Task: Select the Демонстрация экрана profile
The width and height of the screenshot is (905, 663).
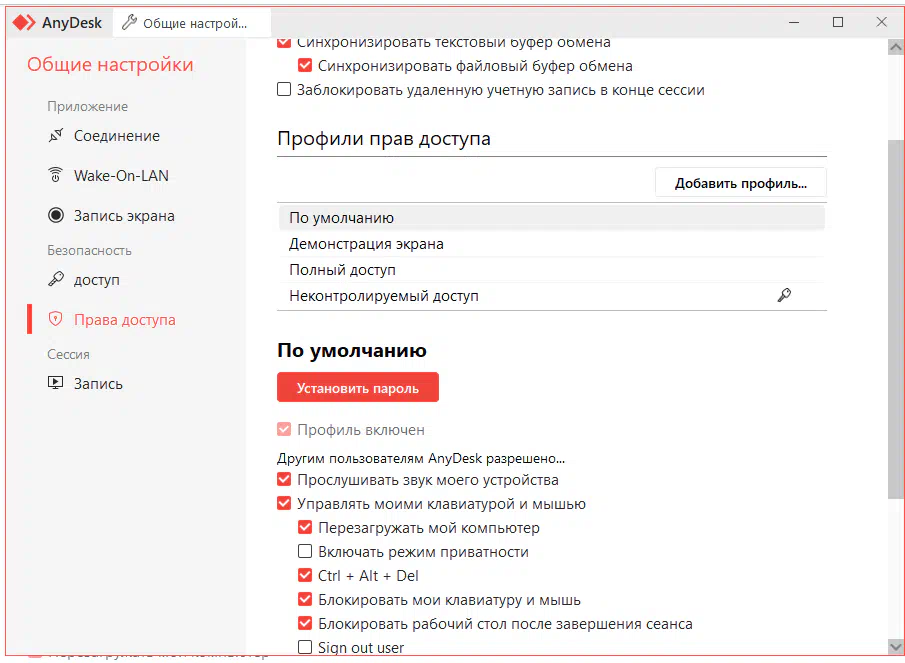Action: pyautogui.click(x=551, y=244)
